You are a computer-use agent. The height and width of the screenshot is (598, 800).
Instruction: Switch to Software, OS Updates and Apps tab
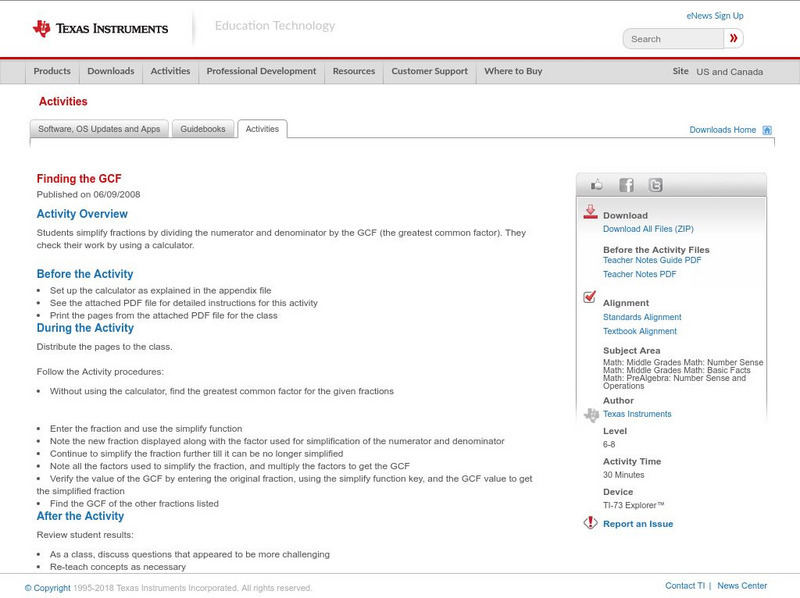[99, 129]
